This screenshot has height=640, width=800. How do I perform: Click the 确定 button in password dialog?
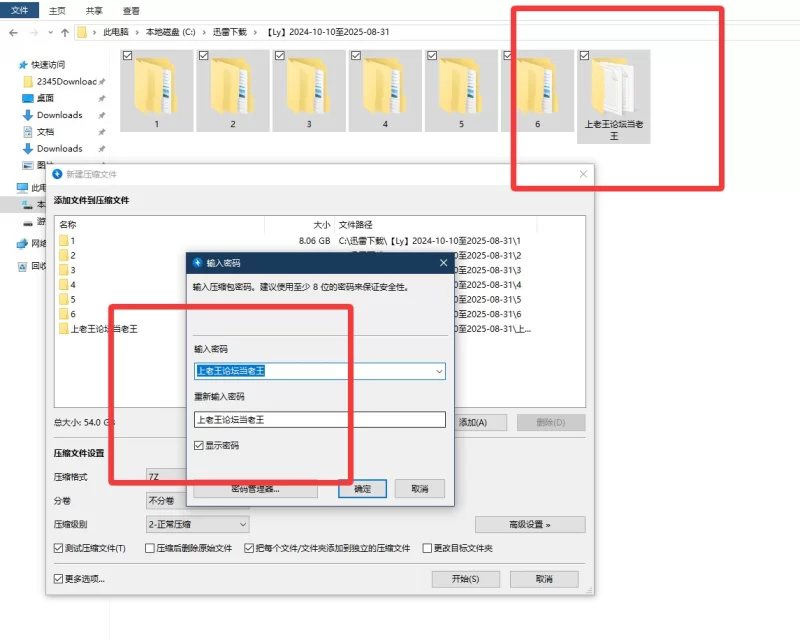[362, 489]
